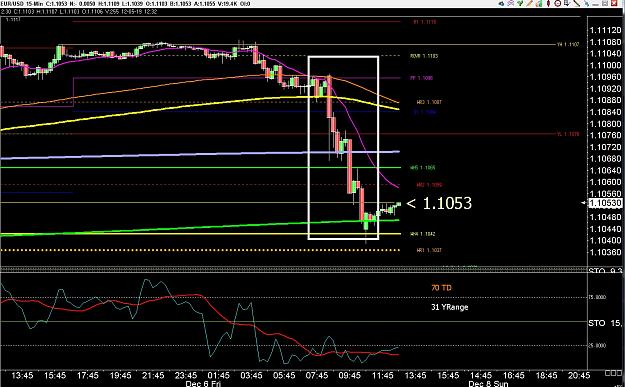Click the 1.10760 price axis label
The width and height of the screenshot is (625, 387).
tap(605, 136)
